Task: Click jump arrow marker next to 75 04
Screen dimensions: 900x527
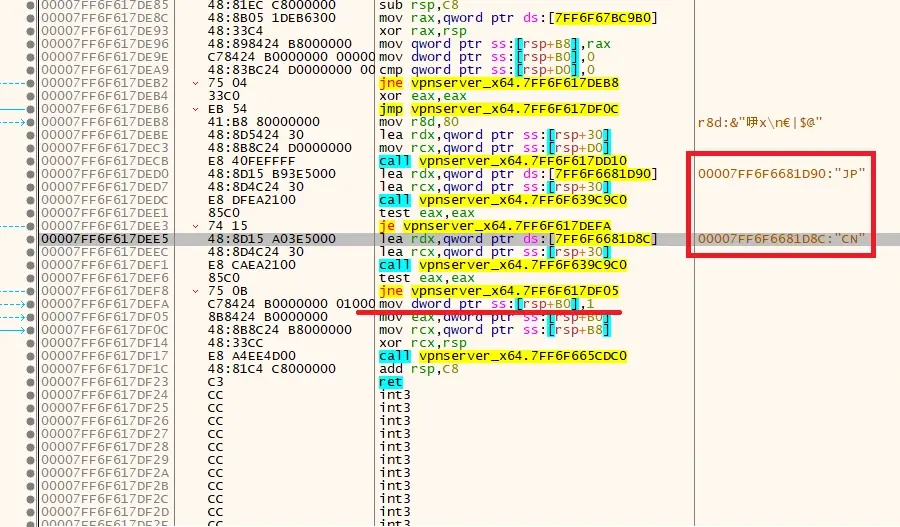Action: pyautogui.click(x=196, y=83)
